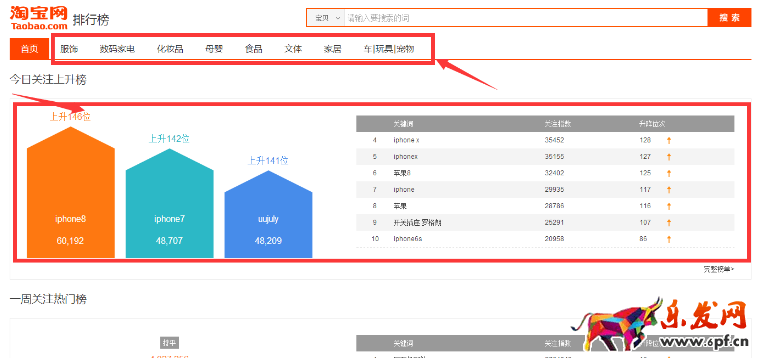Click the 上升142位 label above iphone7
The height and width of the screenshot is (362, 759).
(x=169, y=139)
